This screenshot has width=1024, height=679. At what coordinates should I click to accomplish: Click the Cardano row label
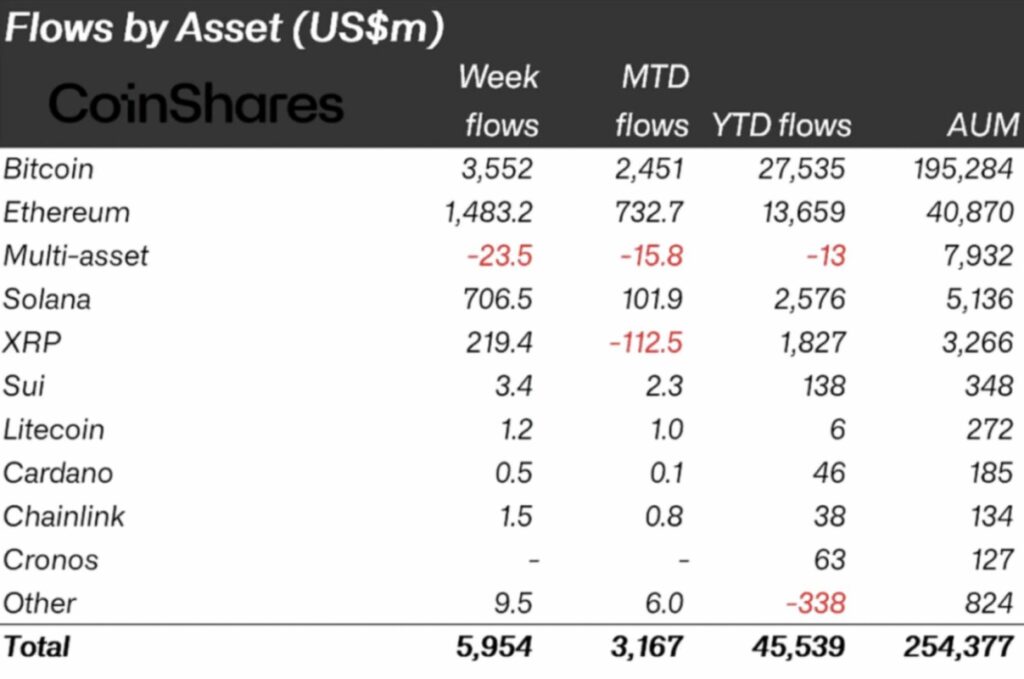58,473
